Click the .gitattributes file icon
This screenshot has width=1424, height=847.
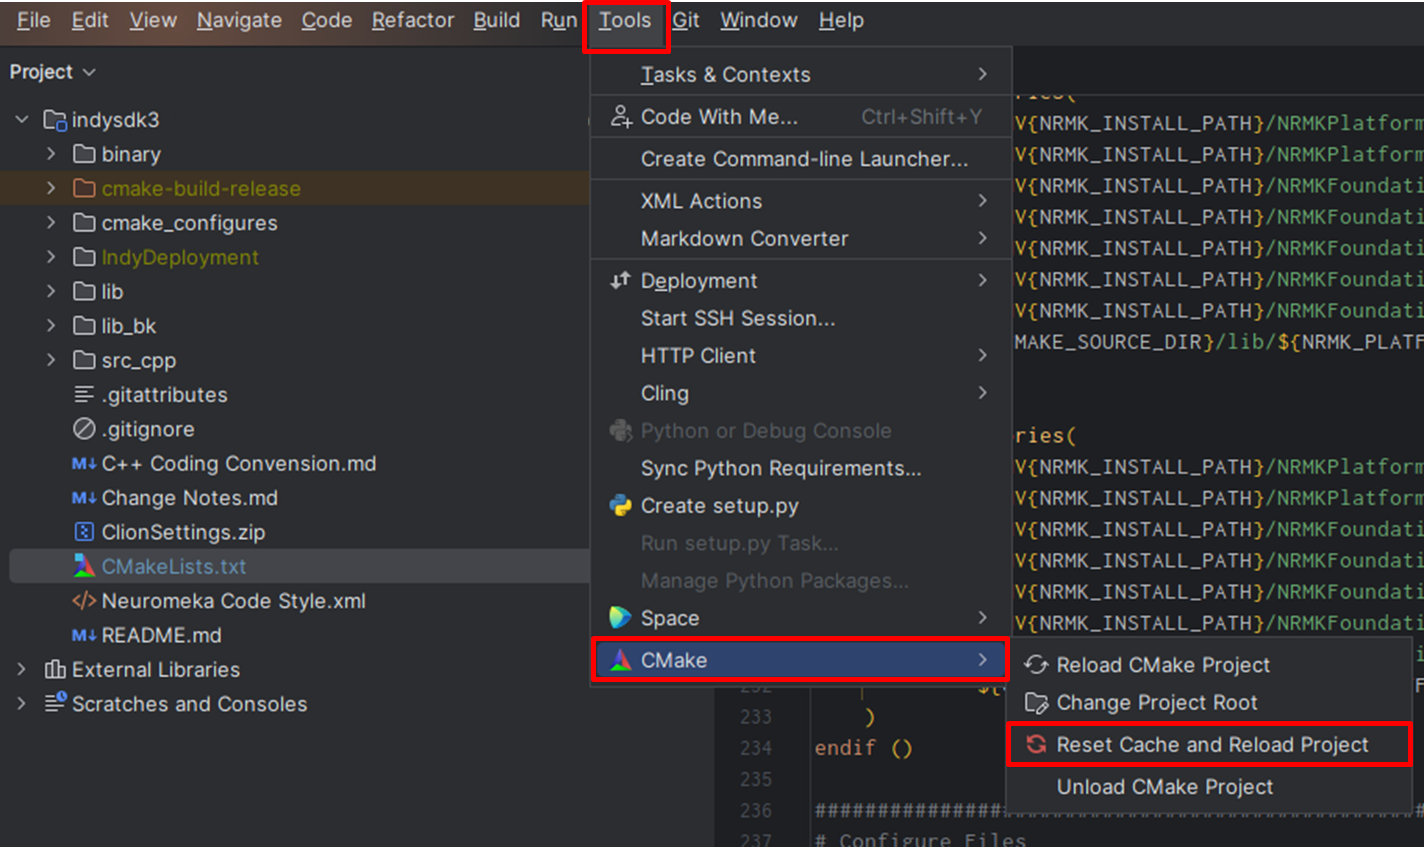(84, 395)
